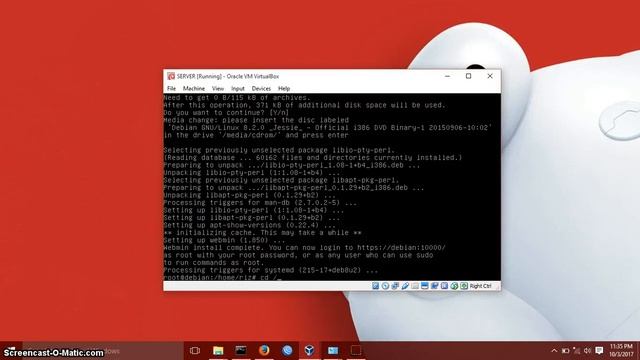
Task: Click 'Processing triggers for man-db' line
Action: 260,203
